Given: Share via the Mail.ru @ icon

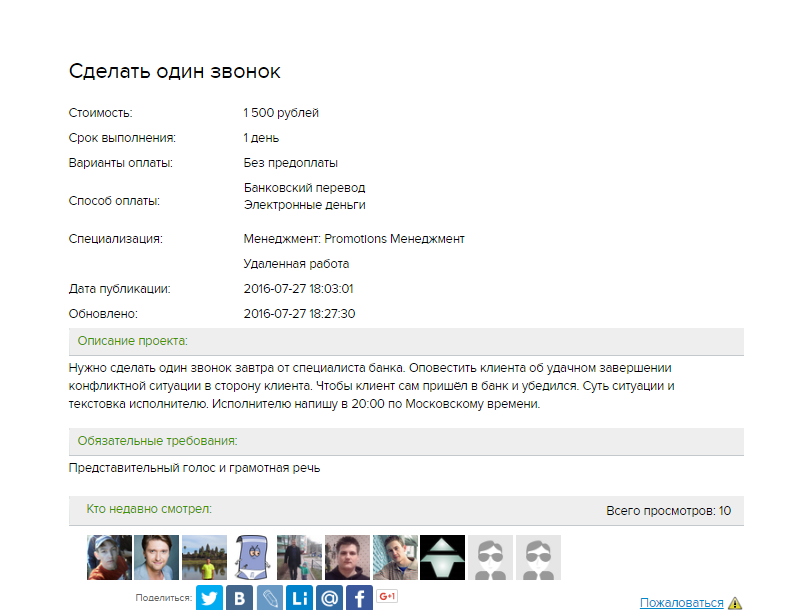Looking at the screenshot, I should [x=329, y=598].
